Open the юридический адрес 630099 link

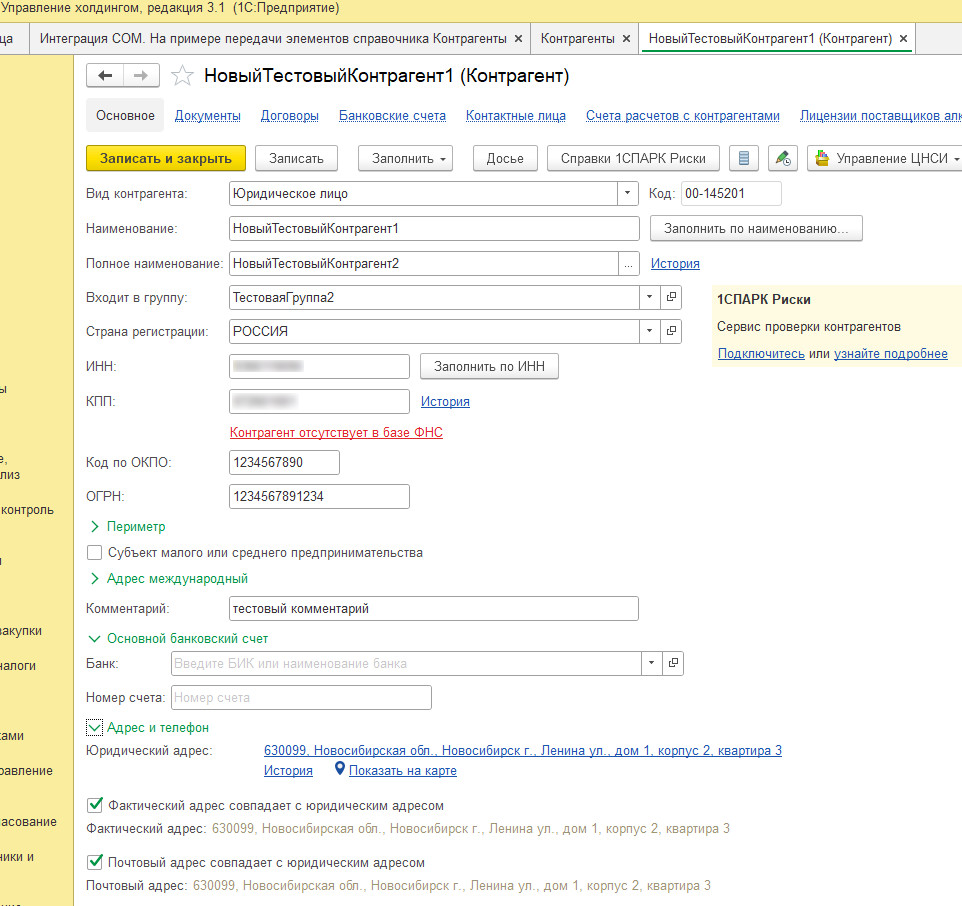523,750
